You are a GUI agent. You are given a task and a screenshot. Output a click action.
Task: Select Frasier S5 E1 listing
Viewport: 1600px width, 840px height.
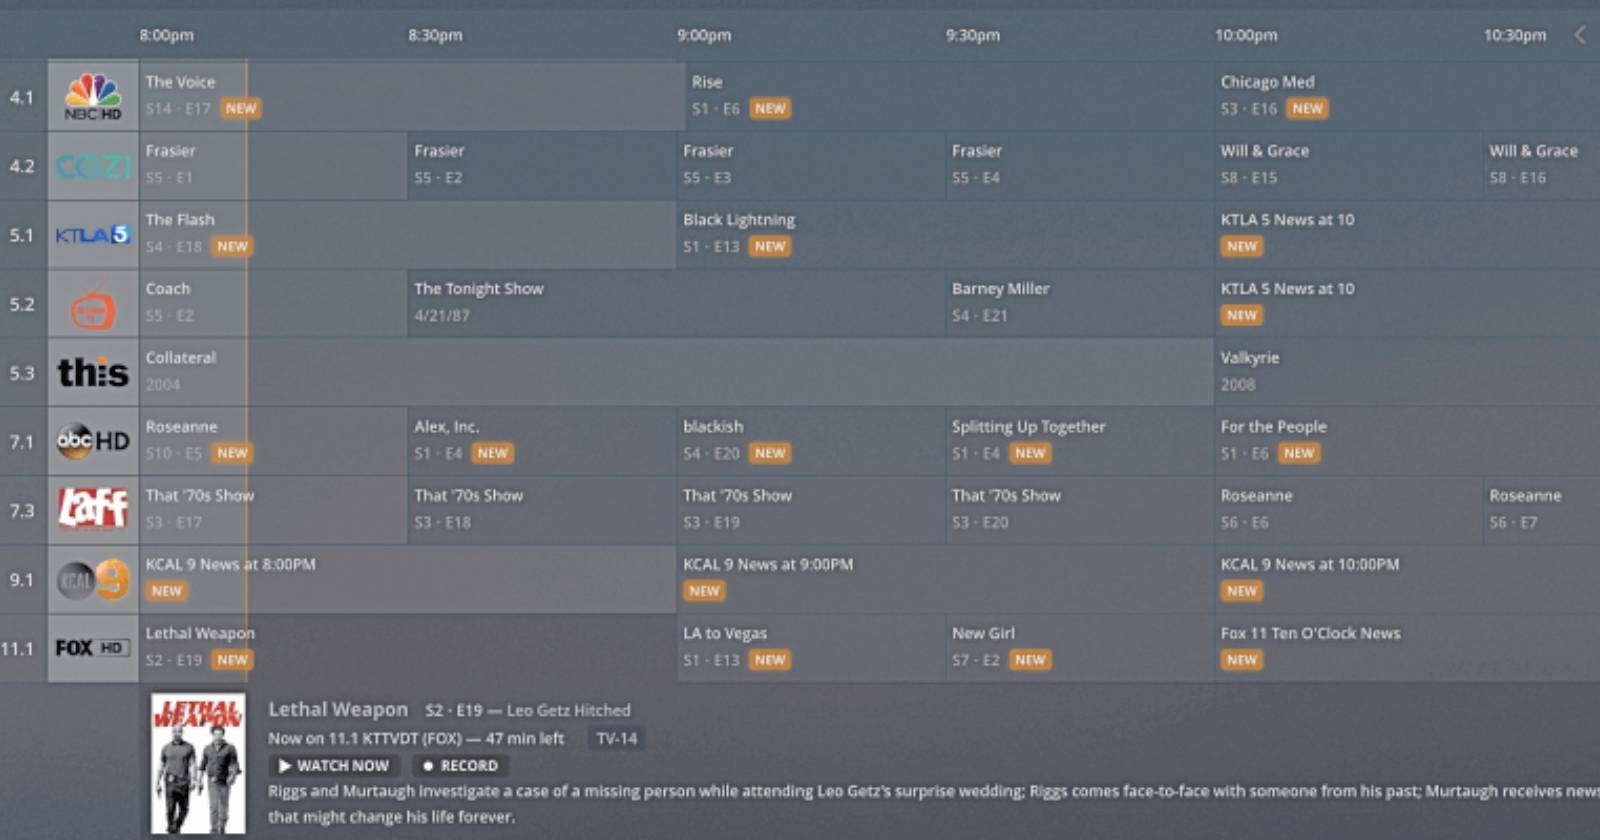tap(273, 166)
